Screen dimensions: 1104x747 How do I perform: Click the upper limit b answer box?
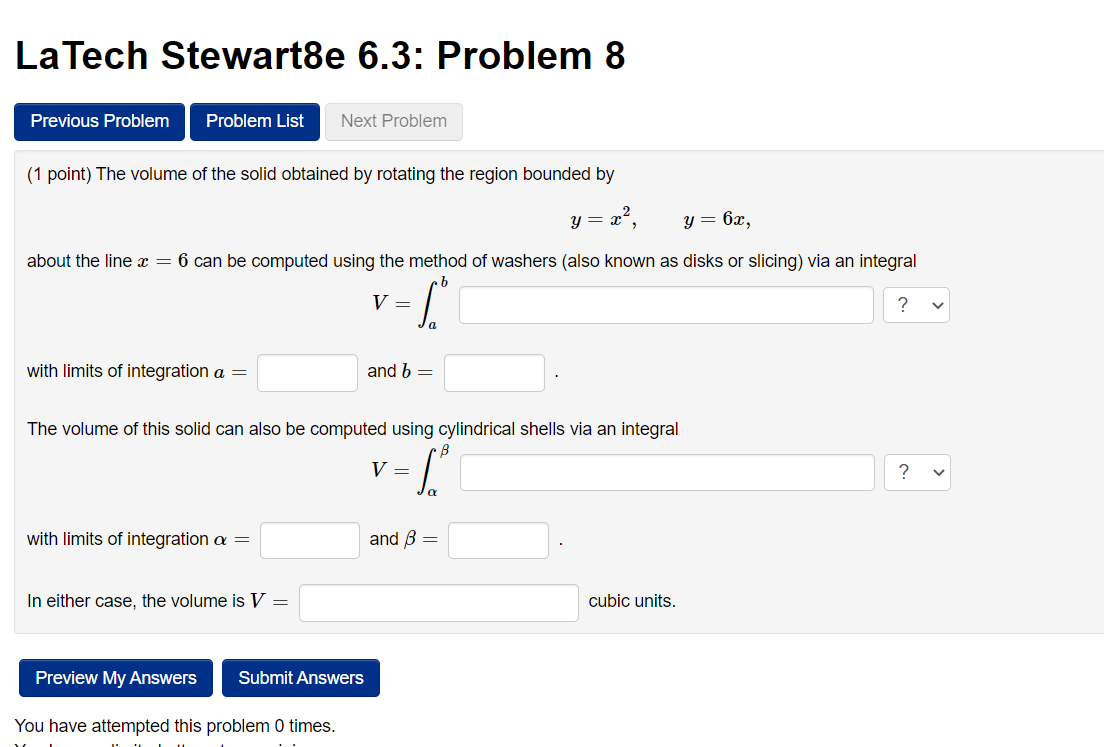pyautogui.click(x=494, y=372)
